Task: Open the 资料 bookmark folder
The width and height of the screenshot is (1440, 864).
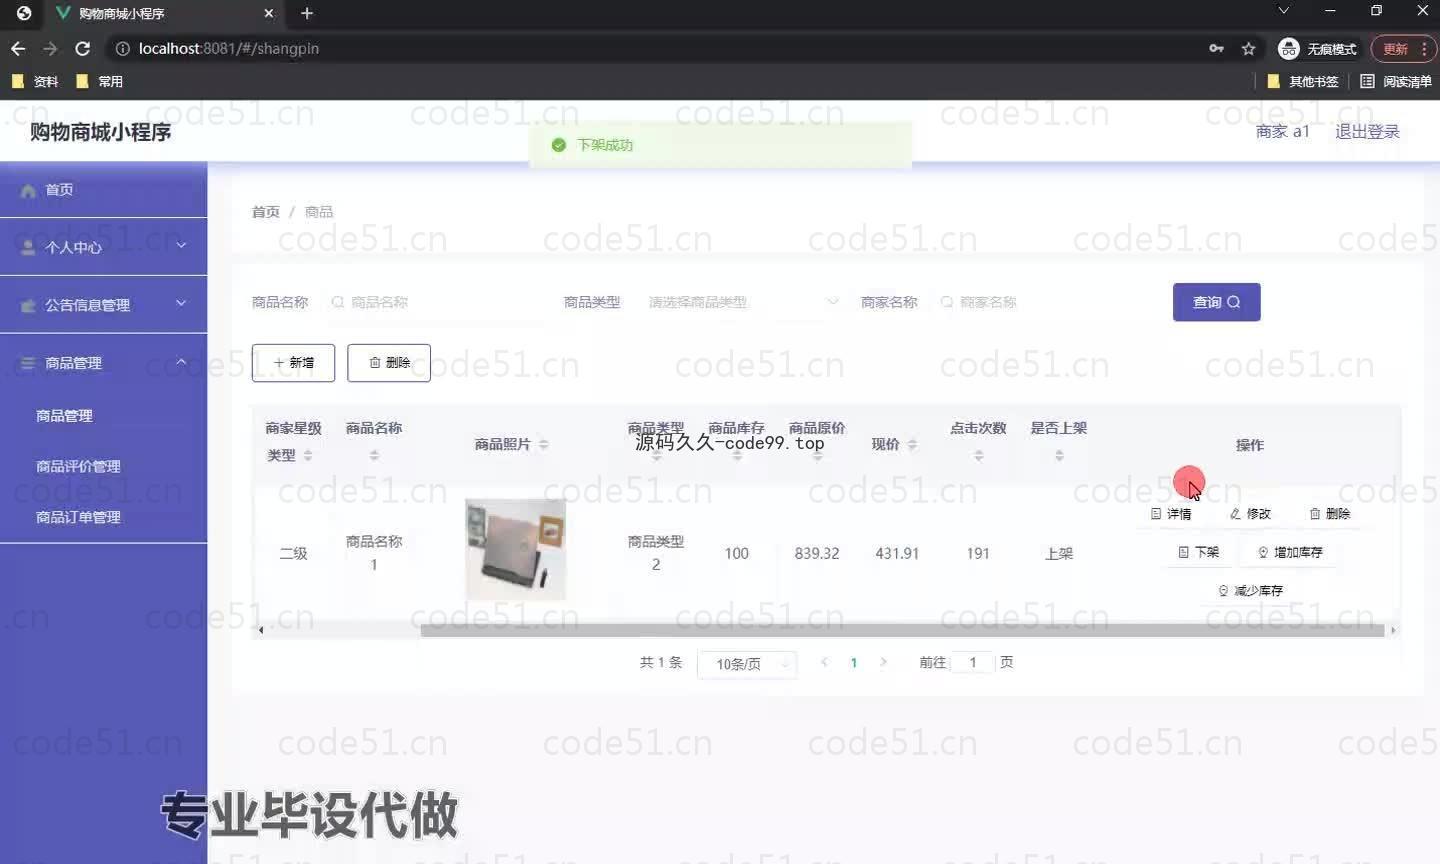Action: (x=35, y=81)
